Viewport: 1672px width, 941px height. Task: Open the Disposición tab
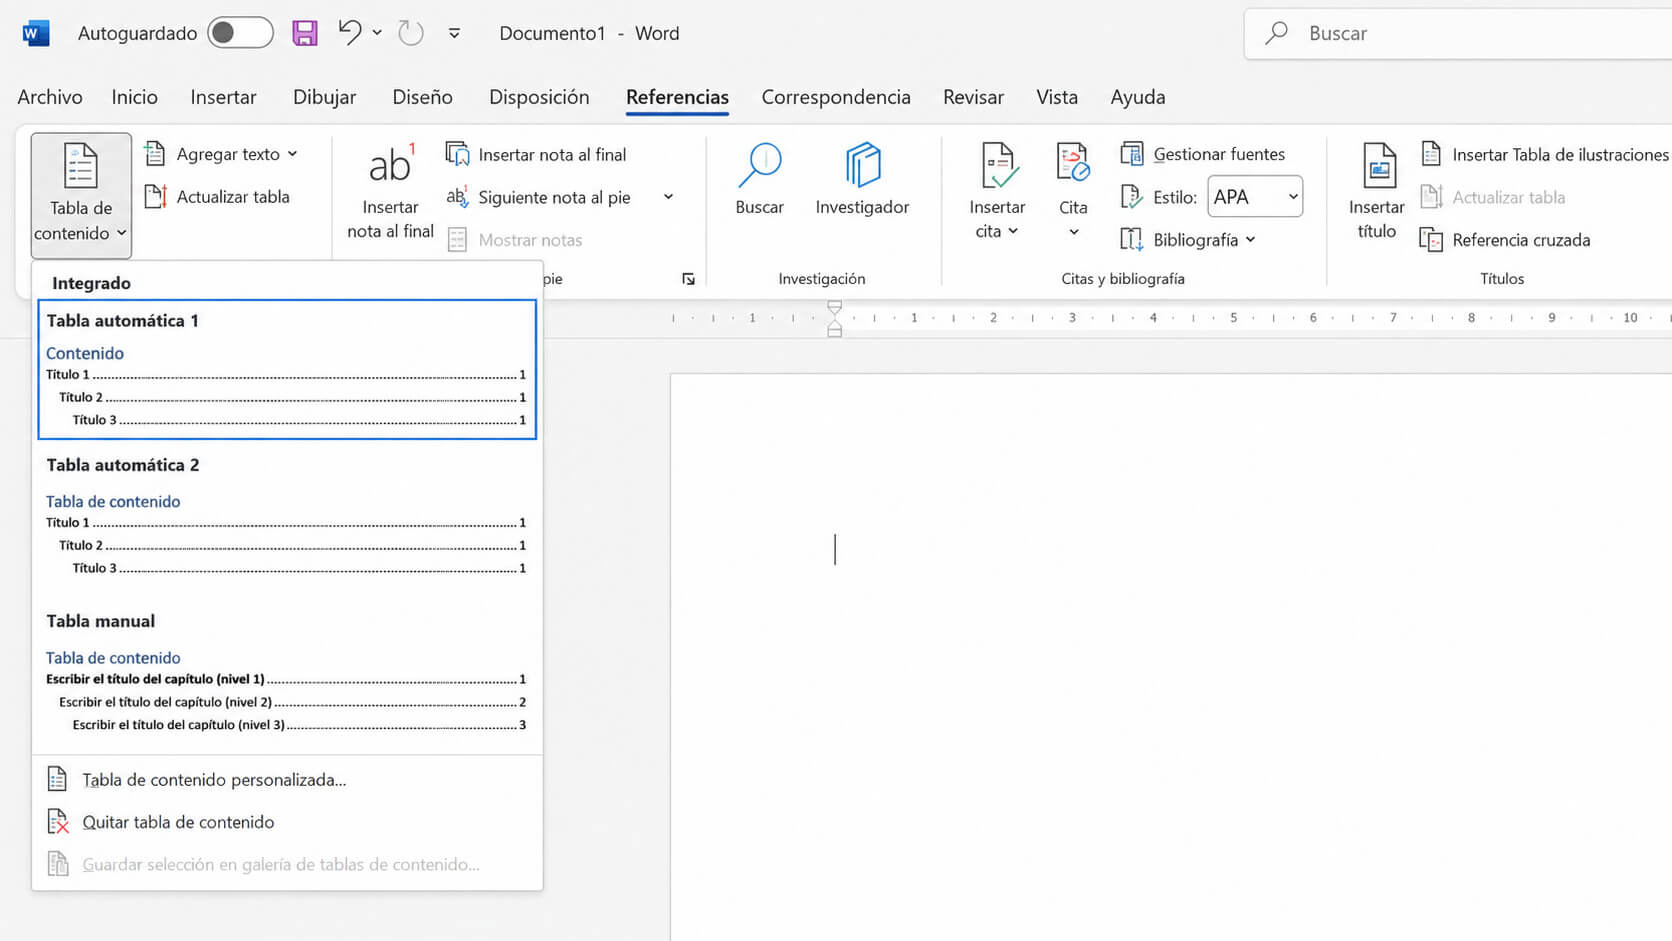tap(539, 97)
